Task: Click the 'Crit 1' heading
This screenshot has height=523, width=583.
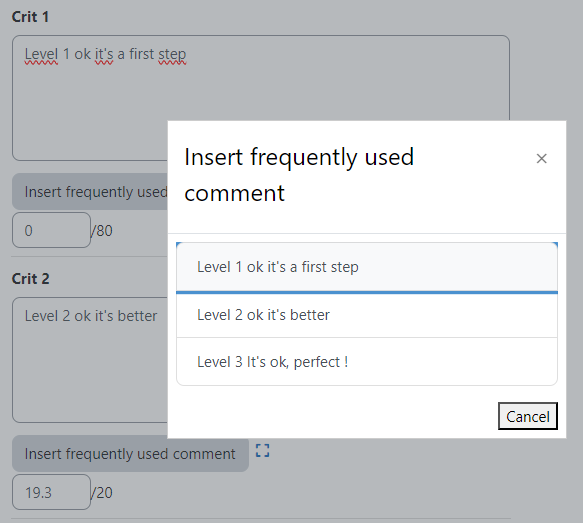Action: 30,17
